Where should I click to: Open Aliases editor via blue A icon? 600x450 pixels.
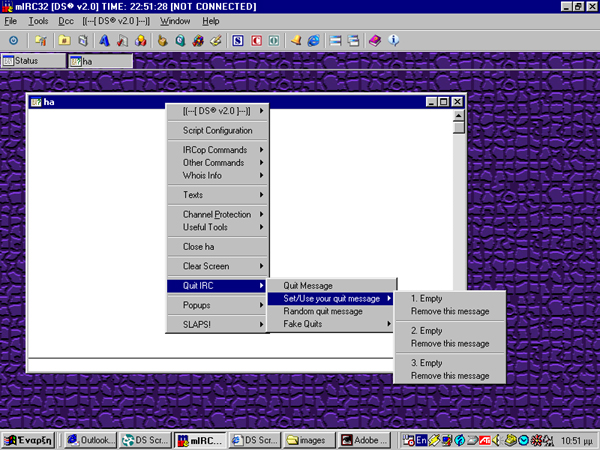(104, 40)
